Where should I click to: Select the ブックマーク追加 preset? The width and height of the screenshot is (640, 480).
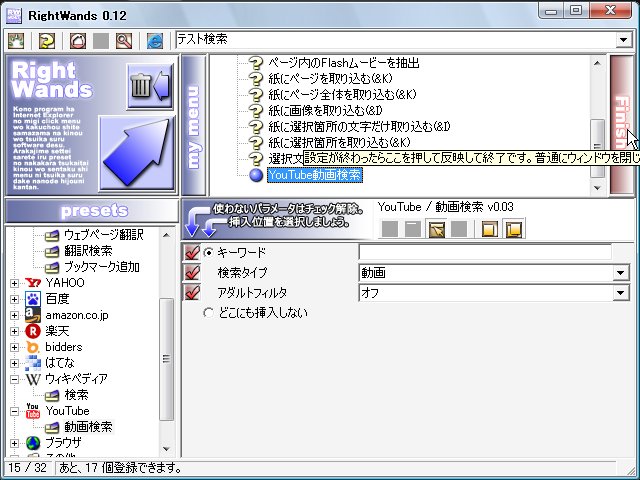pyautogui.click(x=102, y=267)
